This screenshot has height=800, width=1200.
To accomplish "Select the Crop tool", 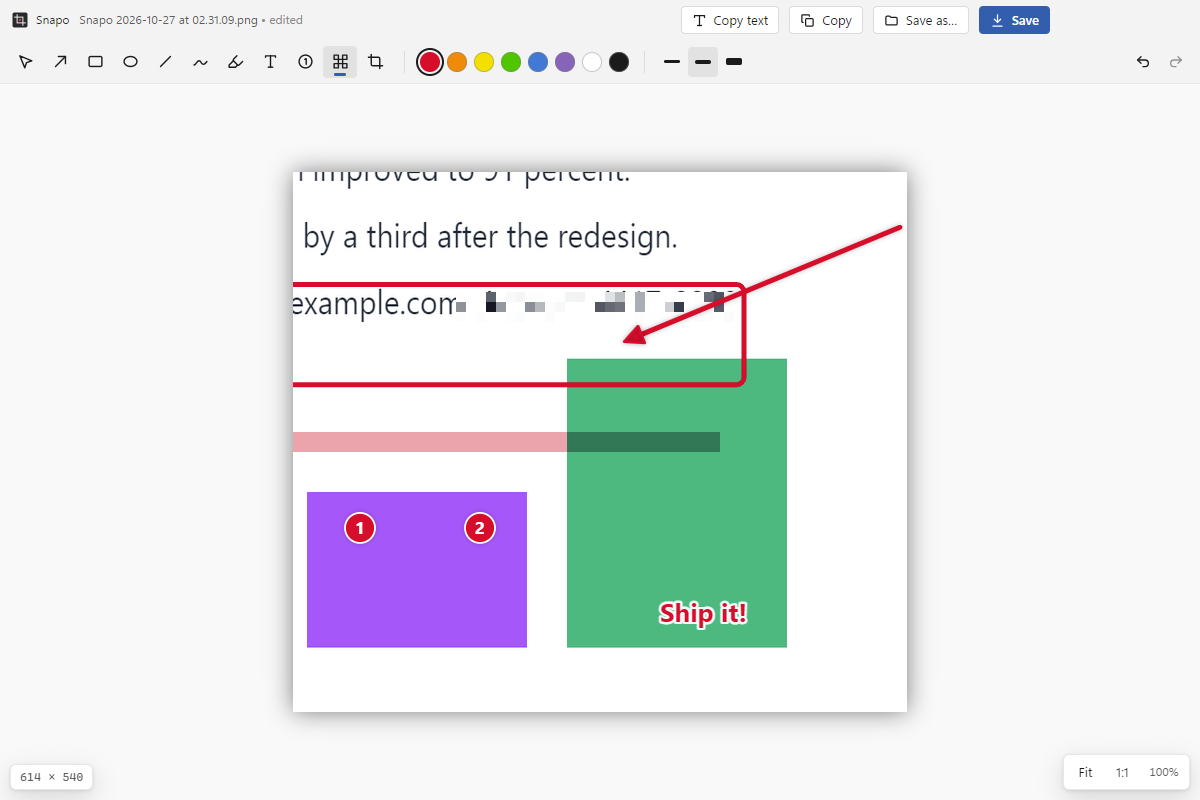I will click(x=375, y=62).
